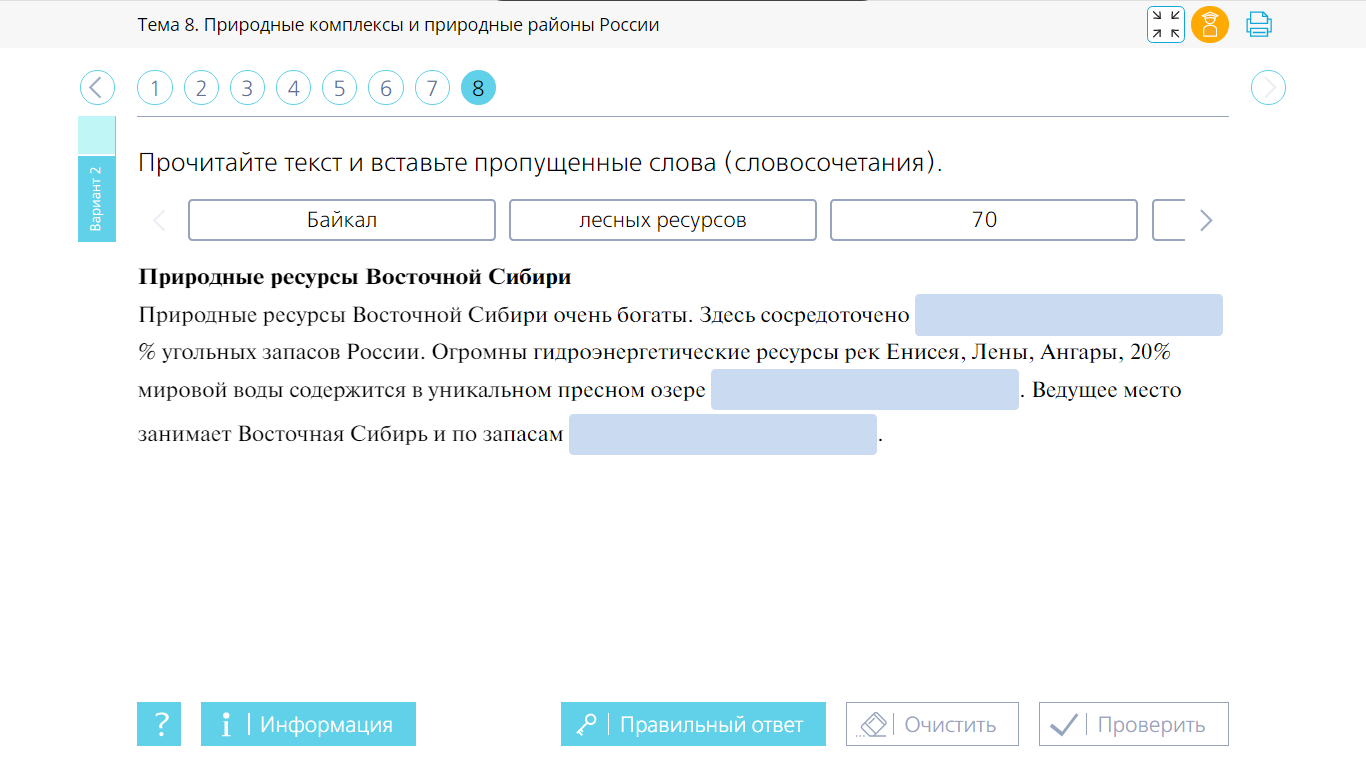Open question 3
The width and height of the screenshot is (1366, 768).
point(247,88)
